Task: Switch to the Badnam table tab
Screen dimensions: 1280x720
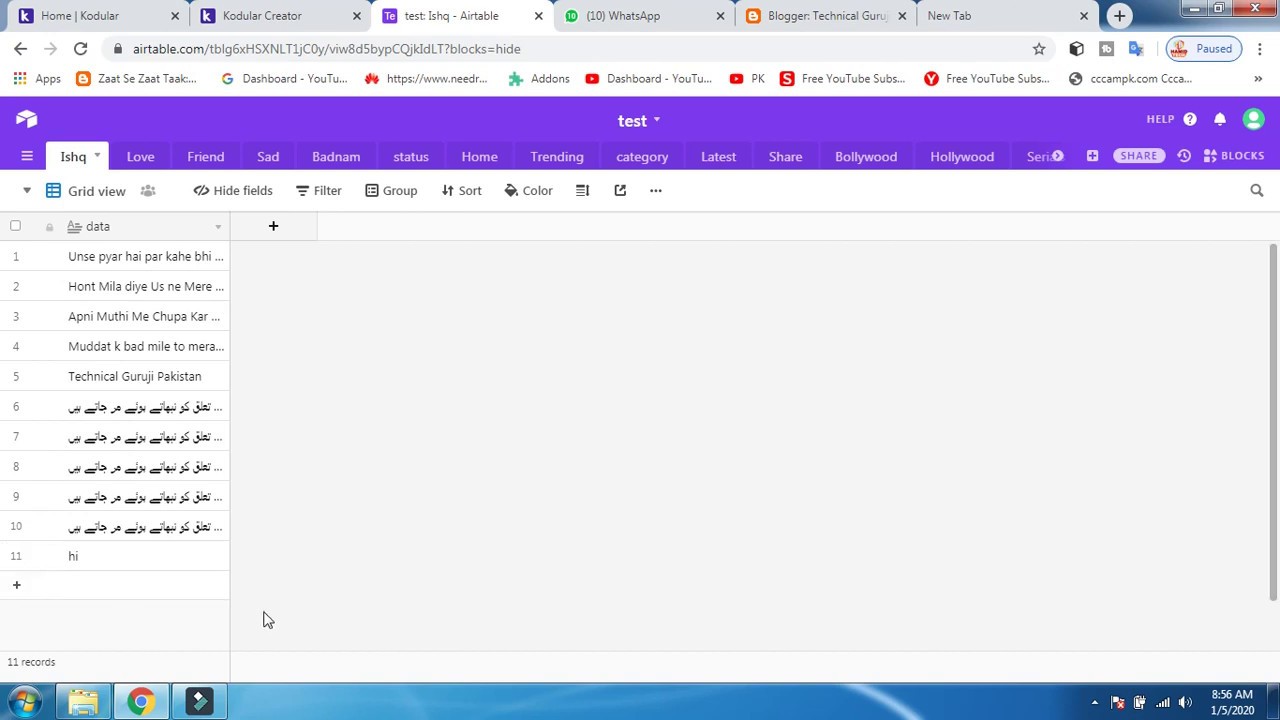Action: (336, 156)
